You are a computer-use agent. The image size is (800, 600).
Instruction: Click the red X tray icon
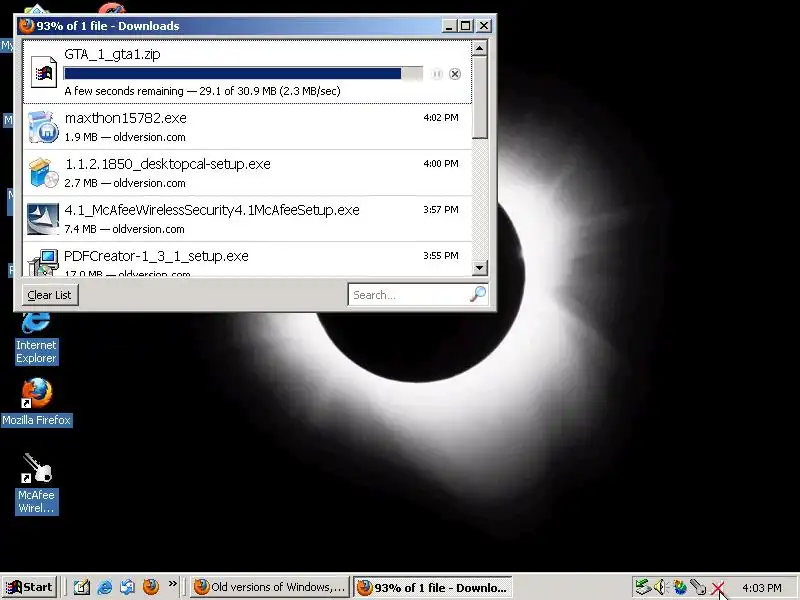(x=718, y=588)
